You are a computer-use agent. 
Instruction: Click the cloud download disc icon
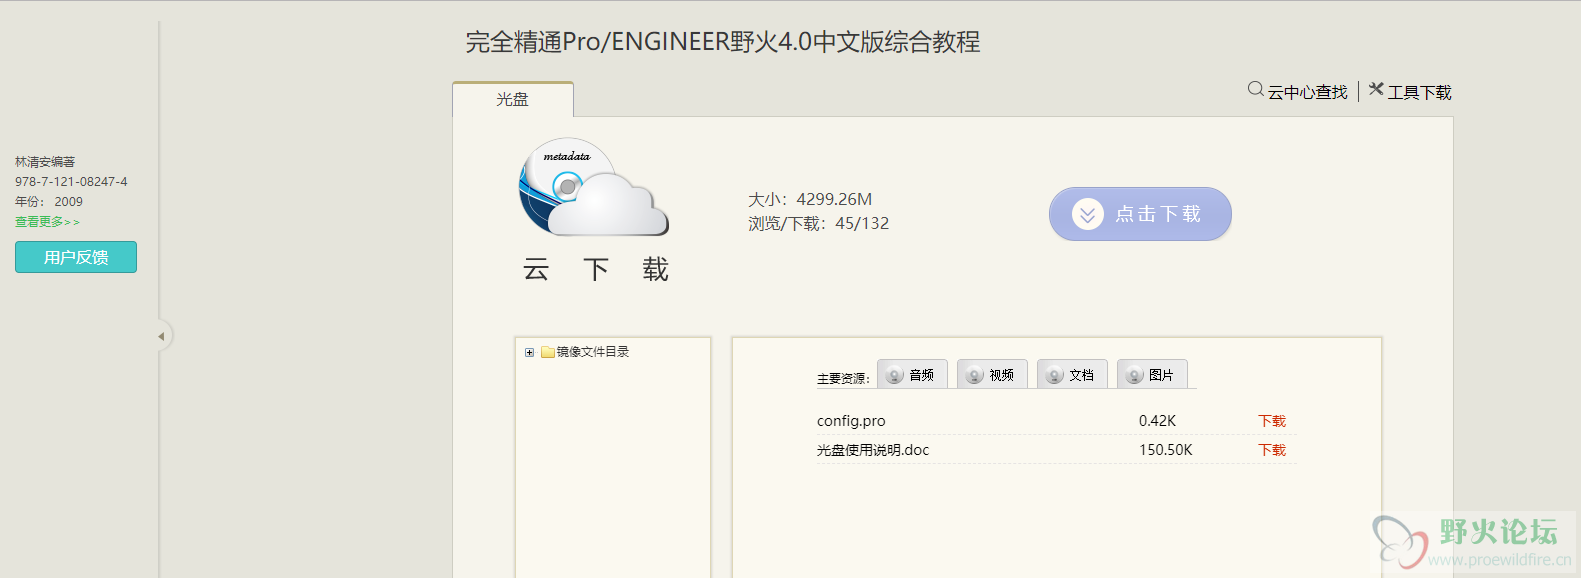coord(593,187)
